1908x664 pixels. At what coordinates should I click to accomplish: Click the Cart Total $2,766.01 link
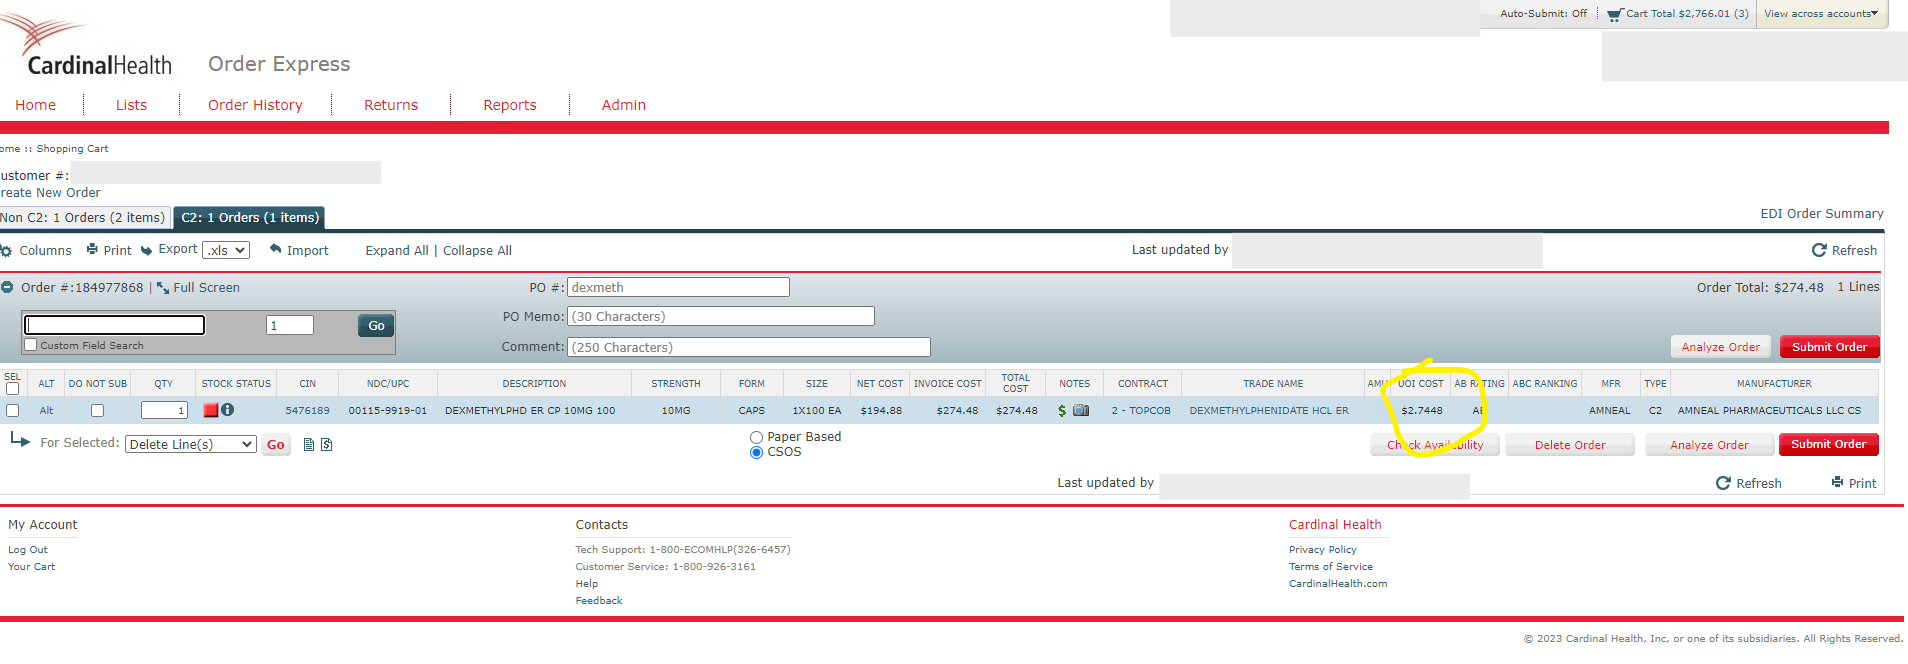click(1687, 14)
